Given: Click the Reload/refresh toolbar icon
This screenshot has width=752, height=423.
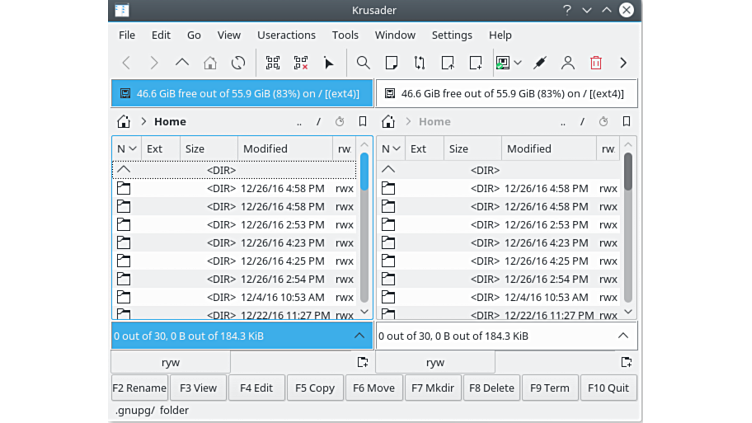Looking at the screenshot, I should [x=238, y=63].
